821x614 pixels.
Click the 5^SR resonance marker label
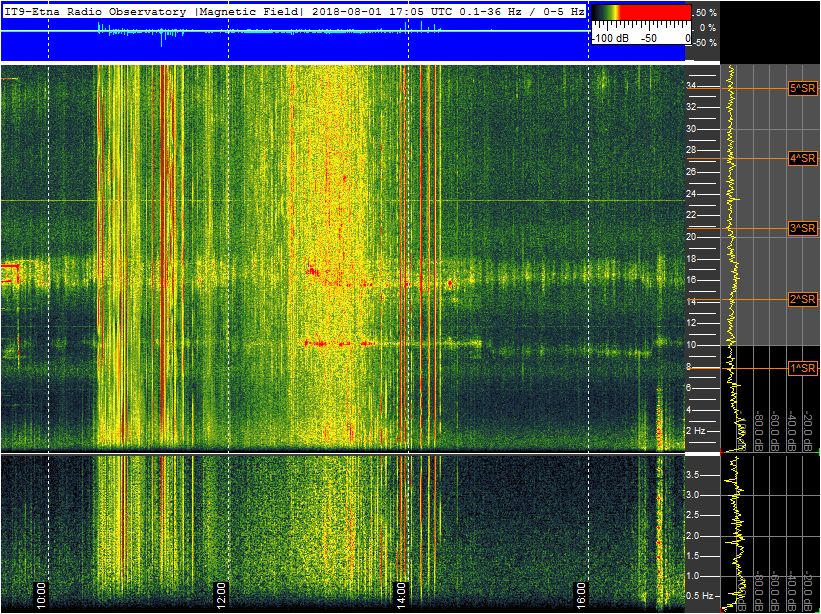[x=802, y=88]
